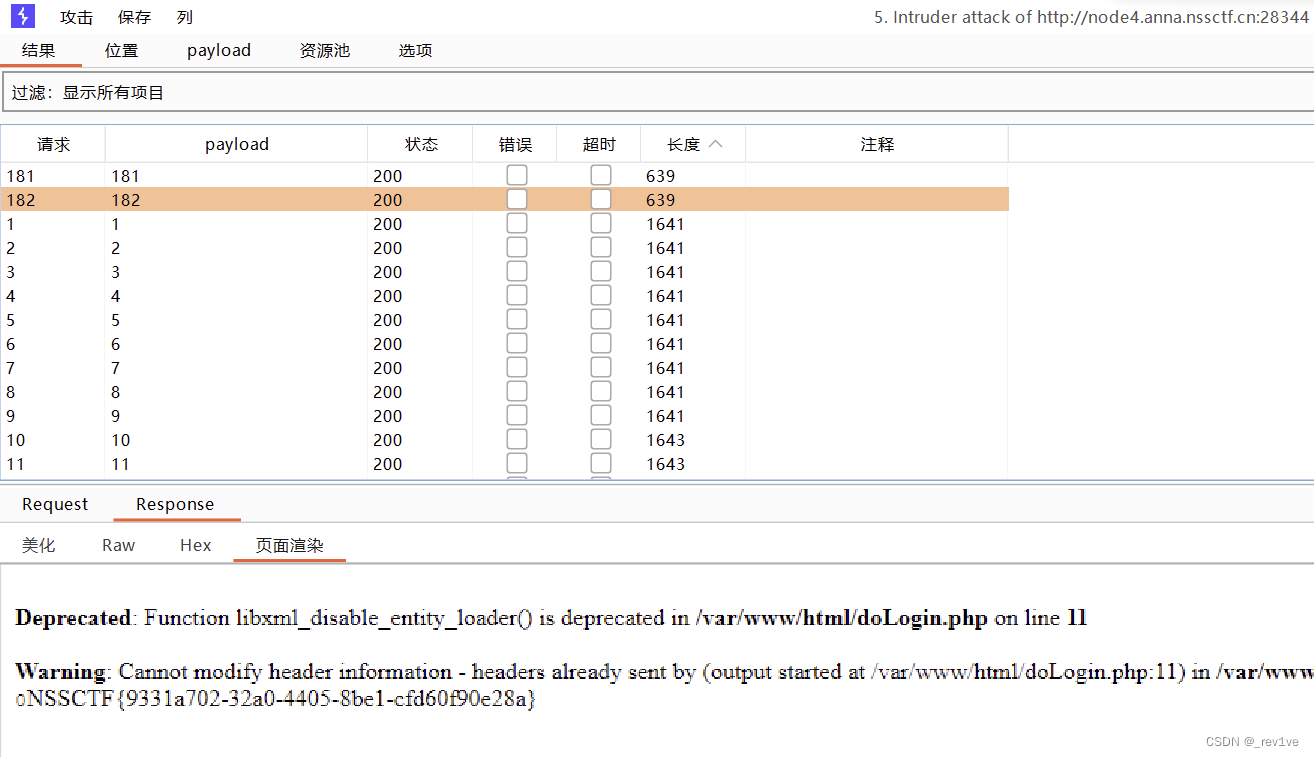Image resolution: width=1314 pixels, height=757 pixels.
Task: Click status 200 in row 5
Action: [x=387, y=320]
